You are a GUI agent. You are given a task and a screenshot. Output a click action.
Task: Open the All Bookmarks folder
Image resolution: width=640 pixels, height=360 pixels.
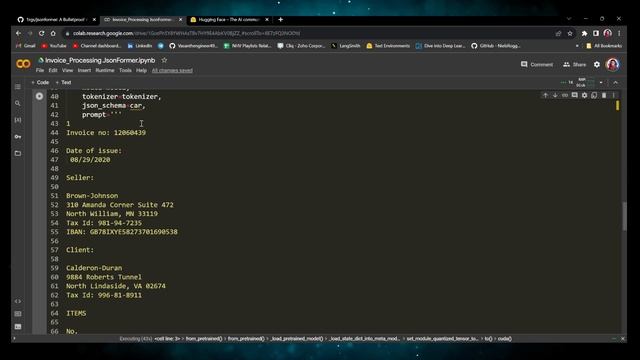click(x=604, y=46)
